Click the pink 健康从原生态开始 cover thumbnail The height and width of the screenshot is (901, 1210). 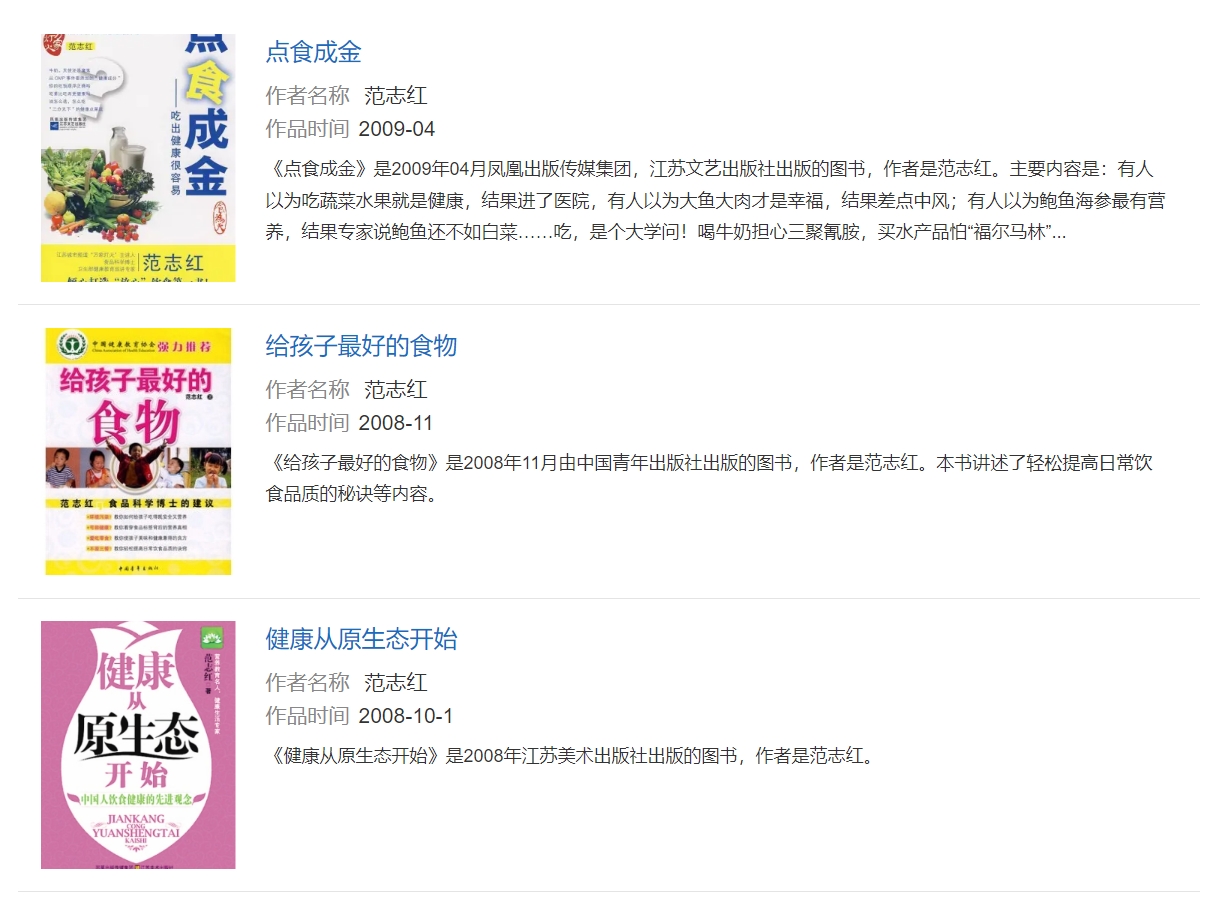tap(138, 745)
